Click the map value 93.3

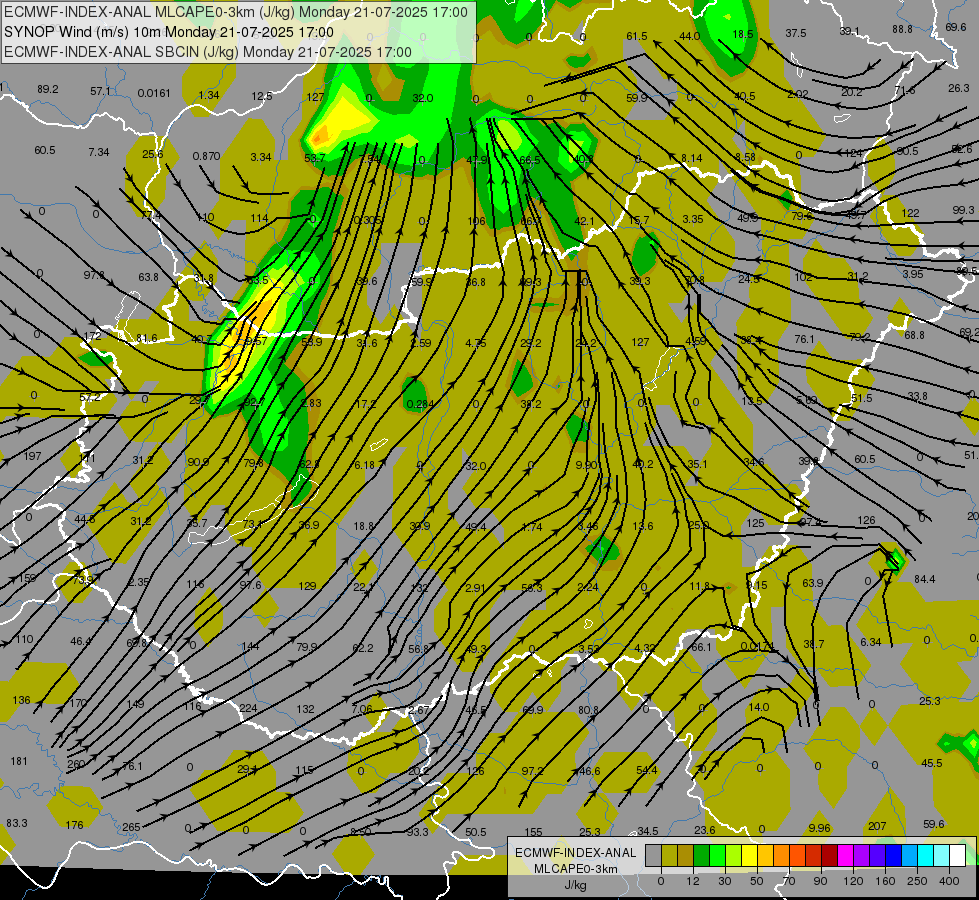pos(417,832)
